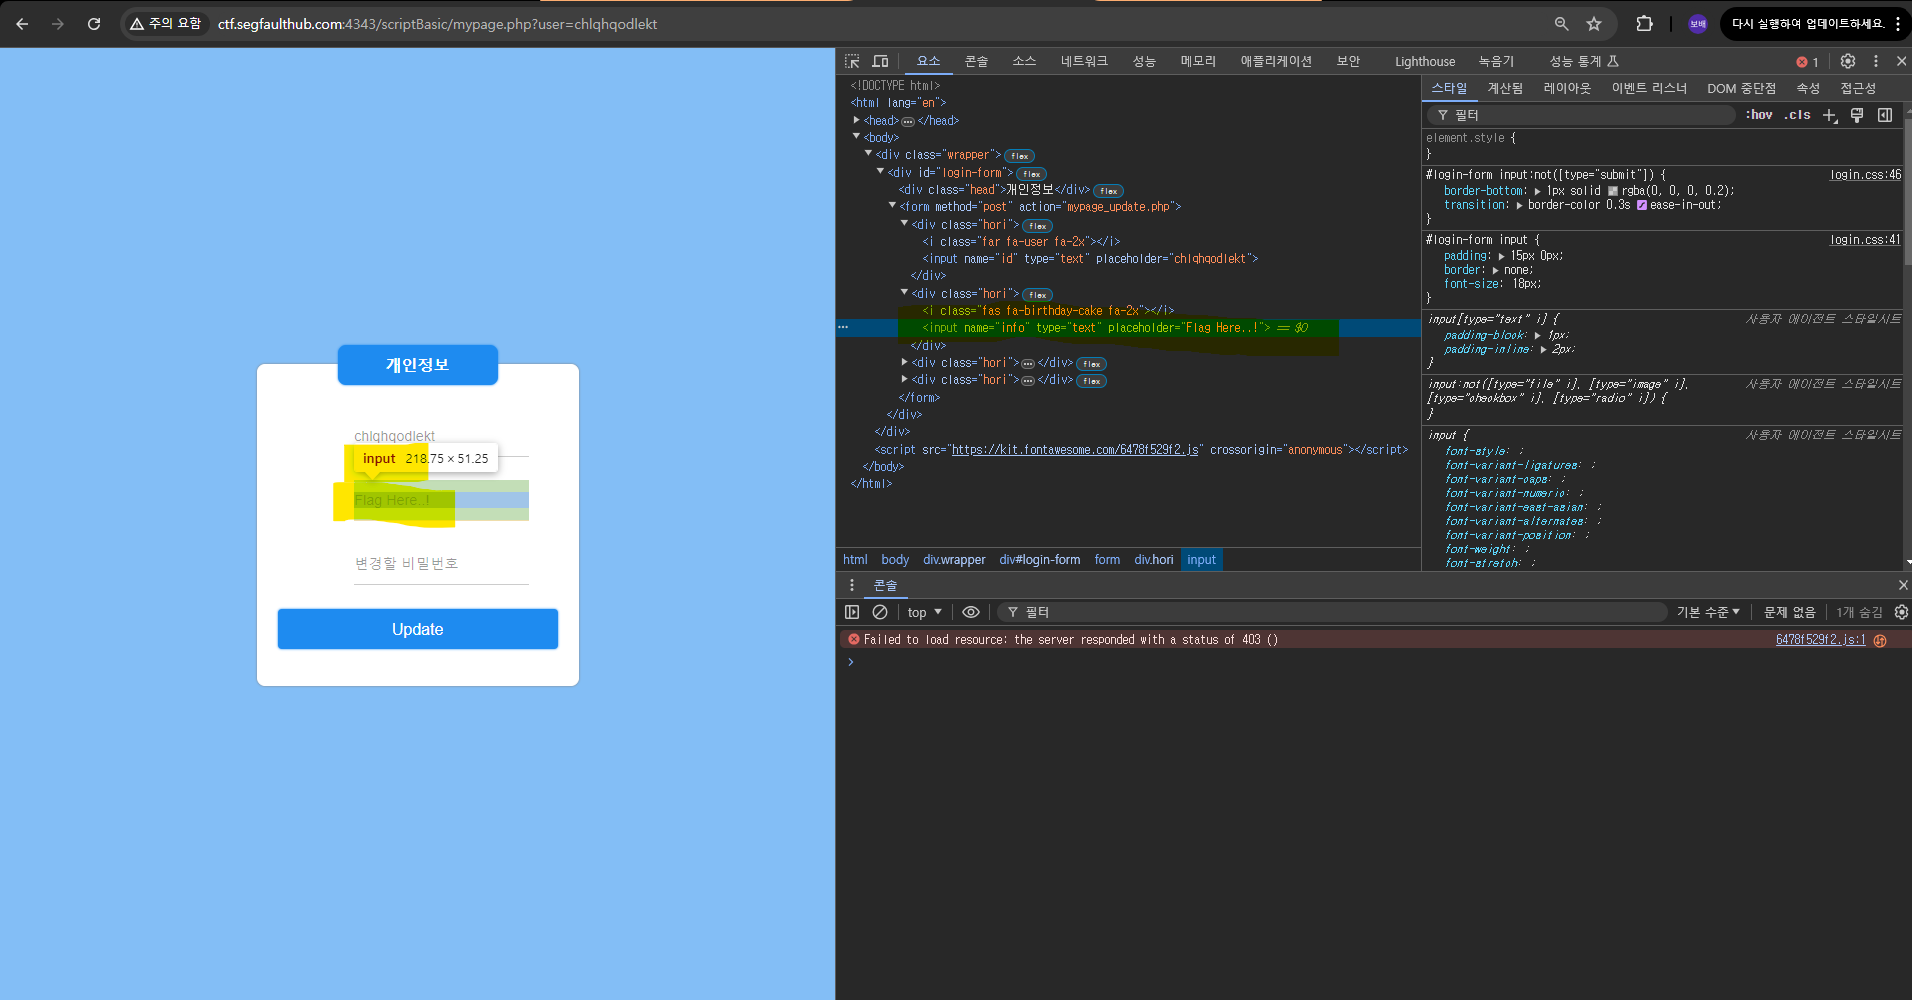Image resolution: width=1912 pixels, height=1000 pixels.
Task: Close the console drawer
Action: tap(1902, 585)
